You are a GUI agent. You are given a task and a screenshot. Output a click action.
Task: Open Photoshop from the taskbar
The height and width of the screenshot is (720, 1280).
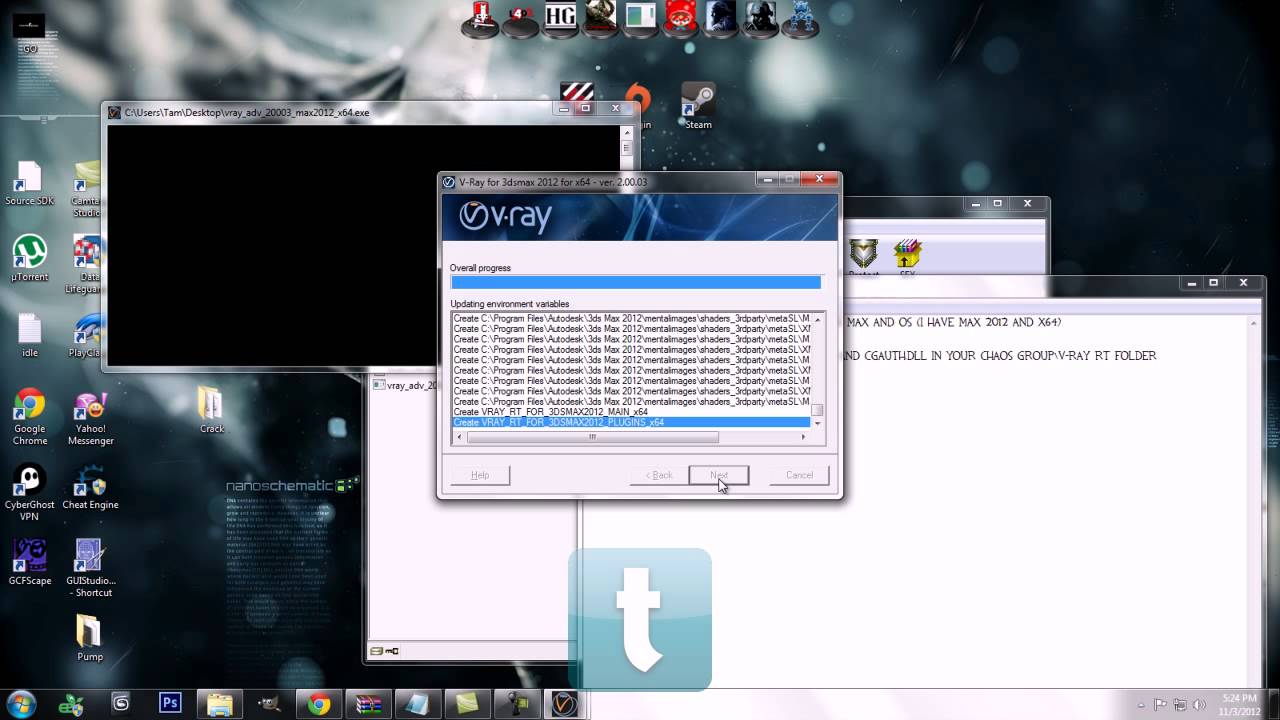[170, 704]
